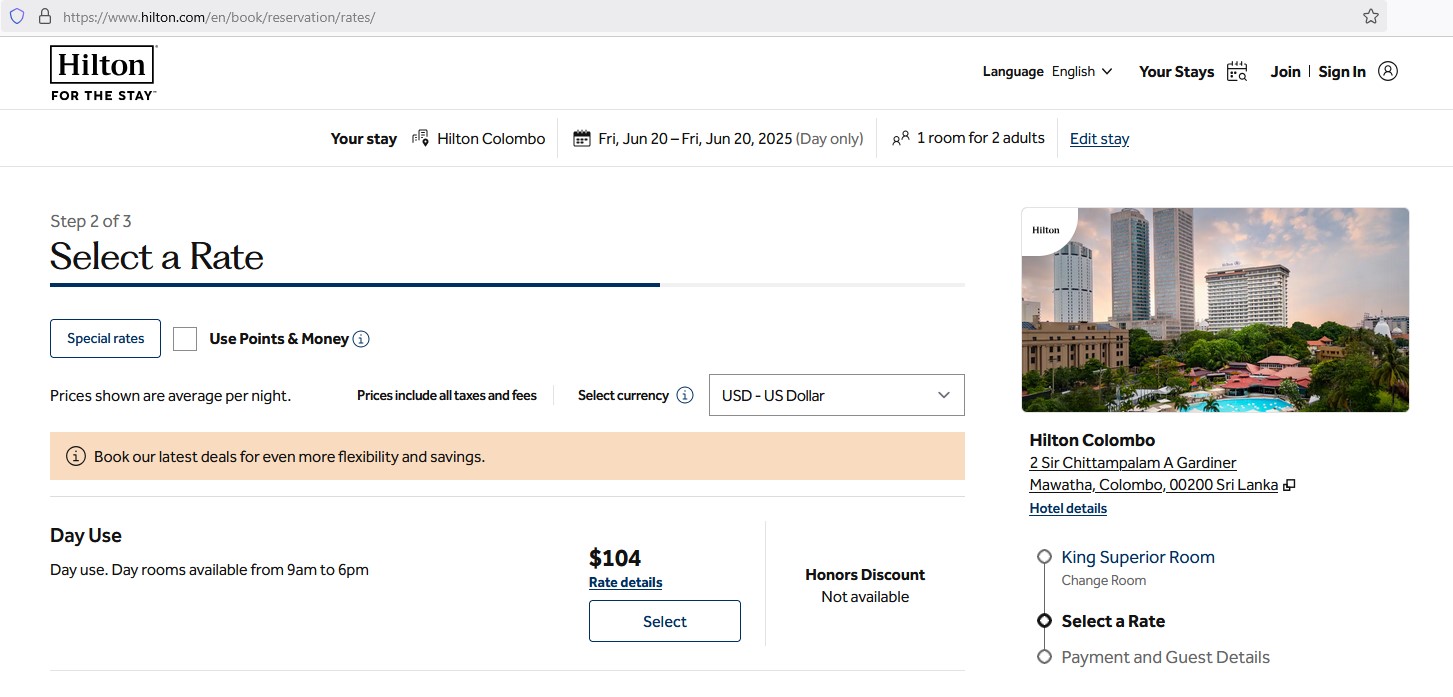The width and height of the screenshot is (1453, 697).
Task: Expand the USD - US Dollar currency dropdown
Action: (836, 395)
